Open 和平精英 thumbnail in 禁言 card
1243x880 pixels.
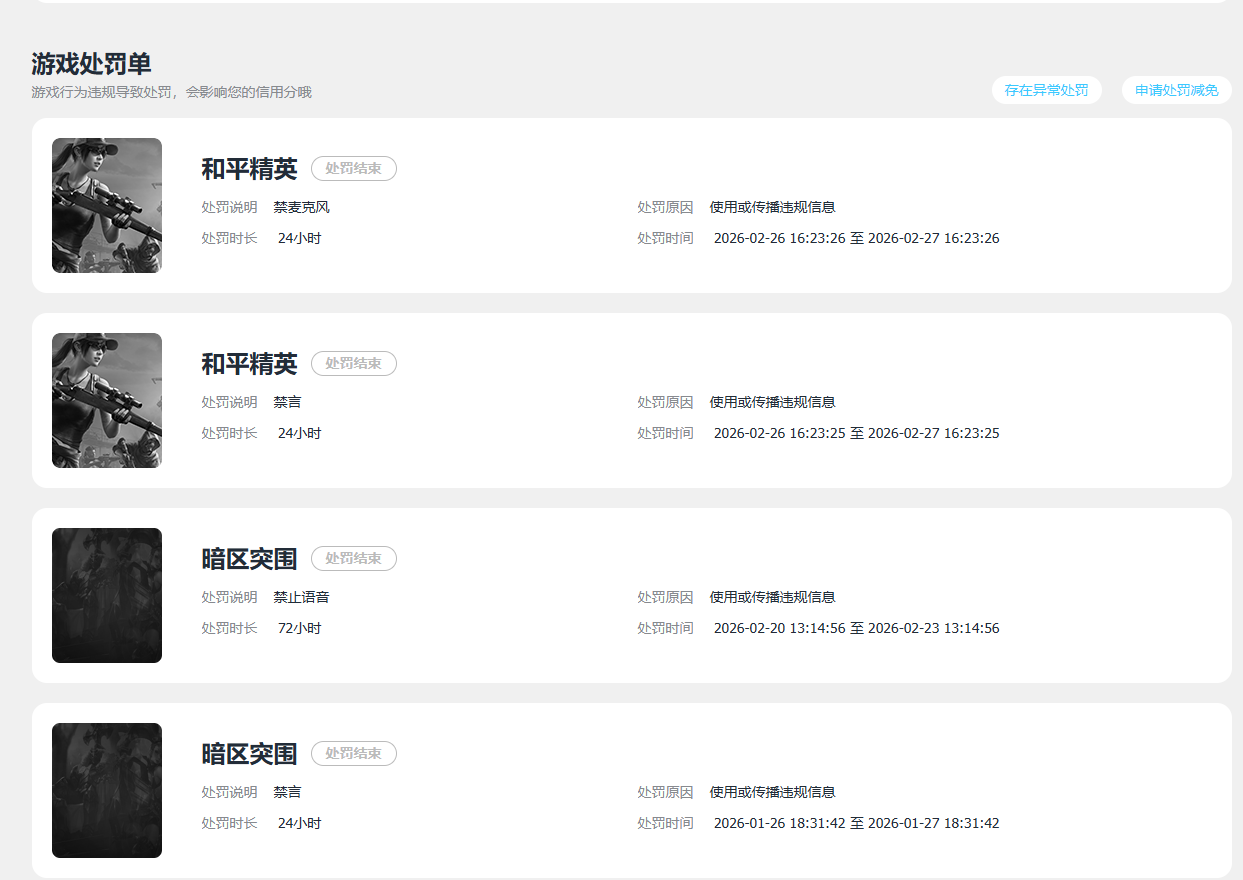coord(107,400)
